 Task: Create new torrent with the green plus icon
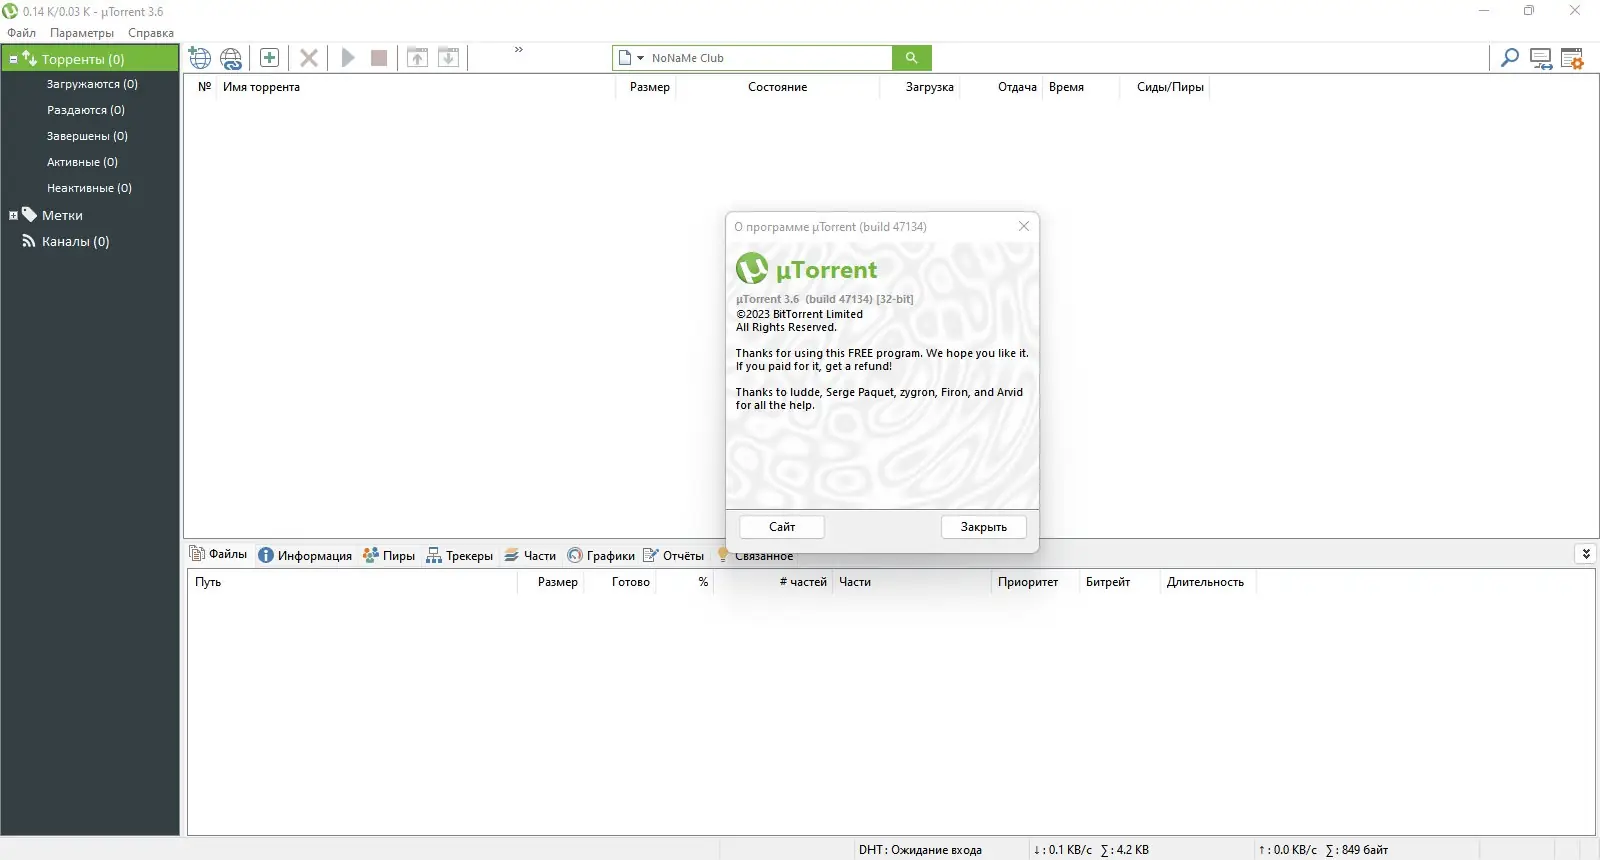(269, 58)
